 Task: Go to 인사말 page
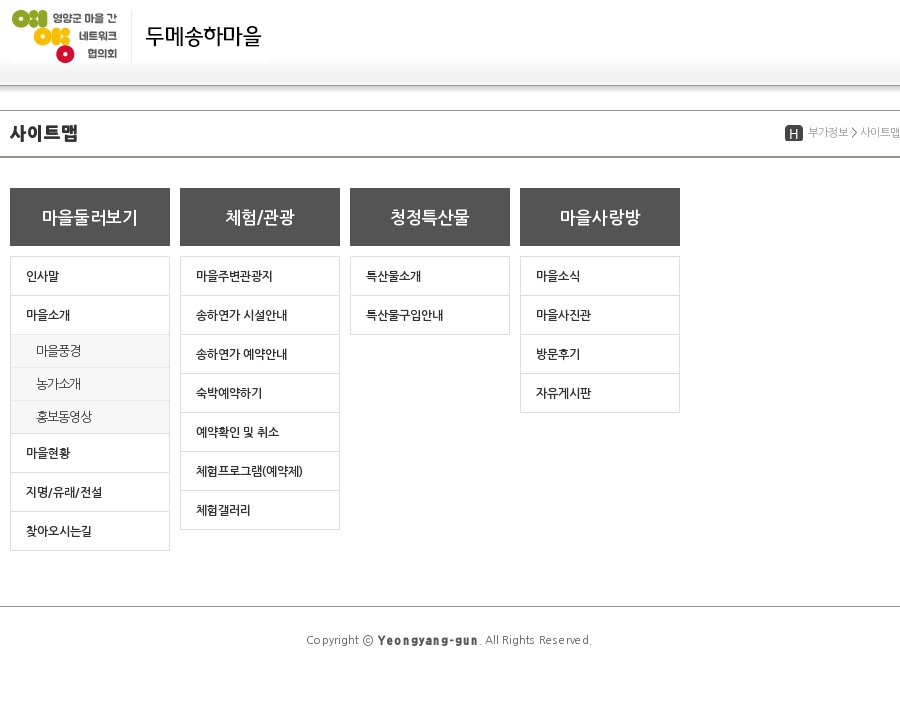click(x=90, y=276)
